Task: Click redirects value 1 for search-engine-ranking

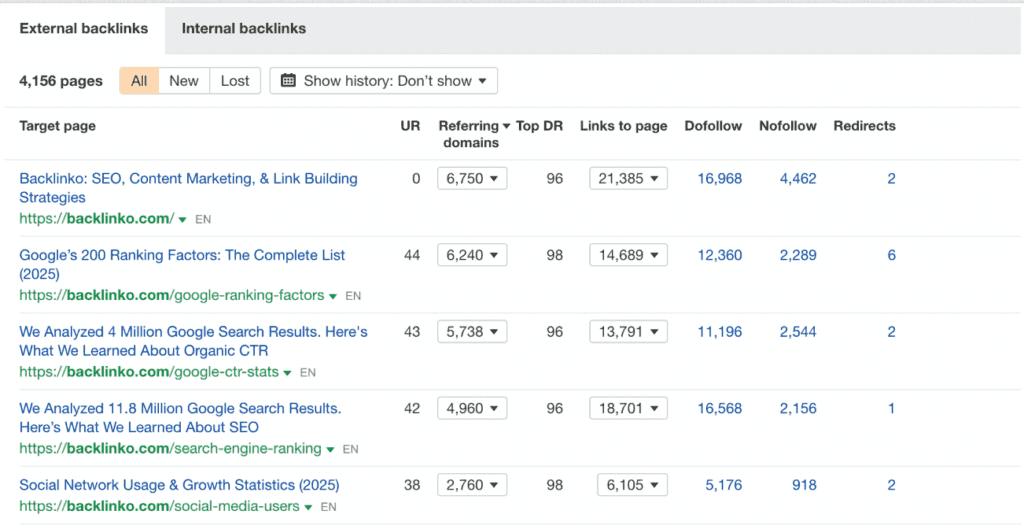Action: [891, 408]
